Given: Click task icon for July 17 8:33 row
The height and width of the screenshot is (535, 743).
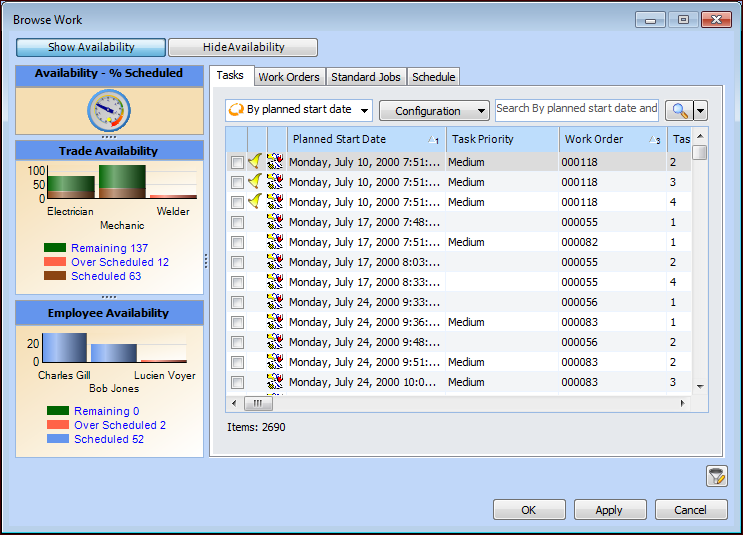Looking at the screenshot, I should pos(275,281).
